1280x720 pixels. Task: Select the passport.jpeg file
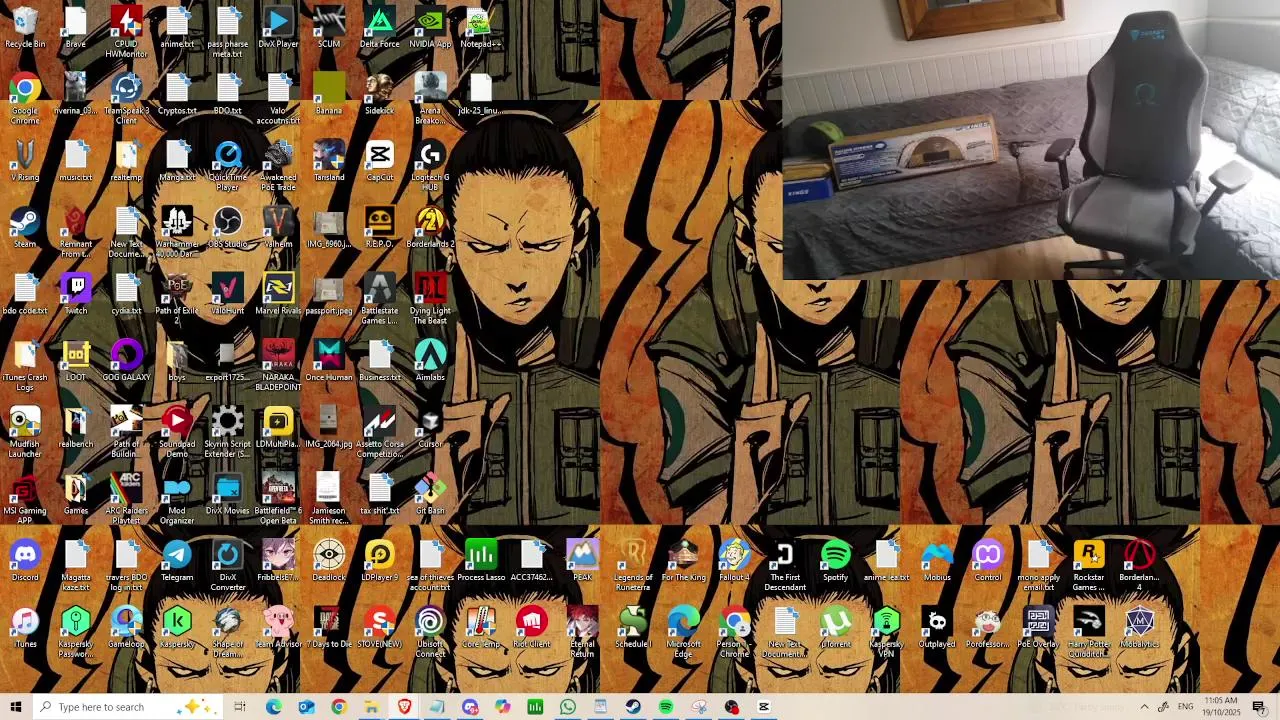point(329,295)
